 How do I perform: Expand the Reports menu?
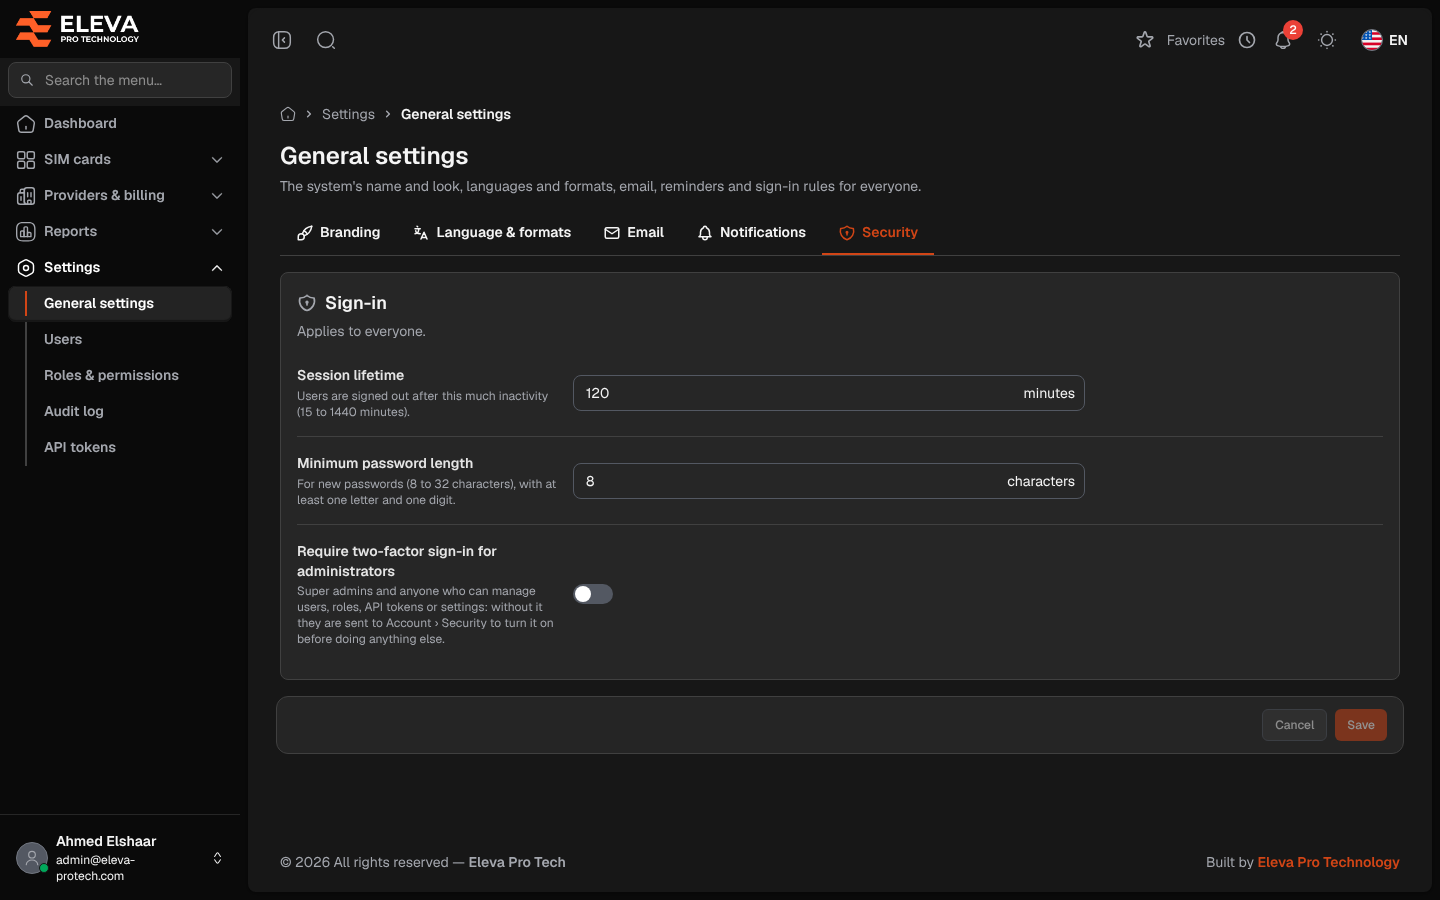[120, 231]
